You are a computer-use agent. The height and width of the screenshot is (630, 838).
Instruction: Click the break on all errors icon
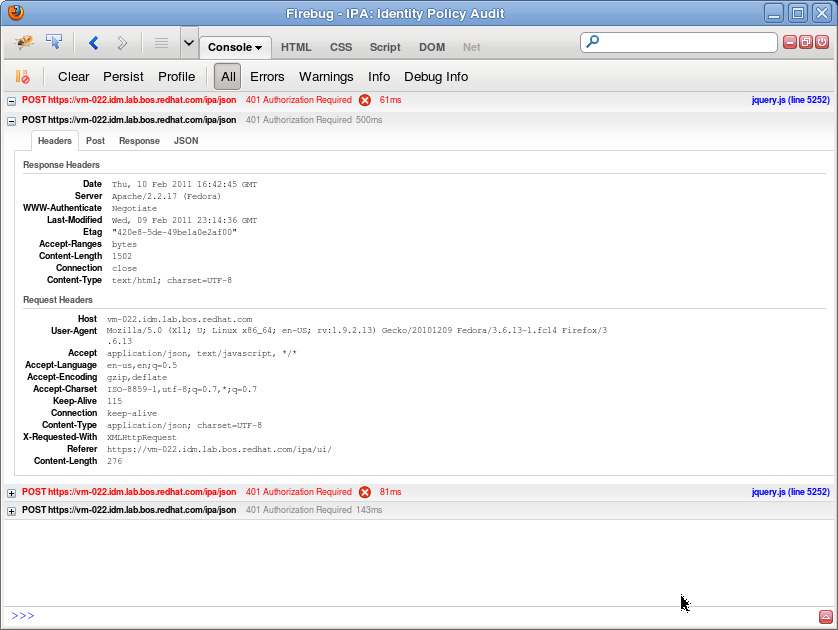pos(22,77)
